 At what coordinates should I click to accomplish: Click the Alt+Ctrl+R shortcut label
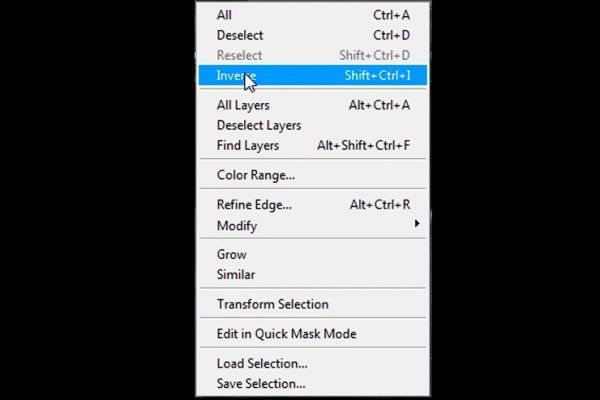pyautogui.click(x=380, y=205)
